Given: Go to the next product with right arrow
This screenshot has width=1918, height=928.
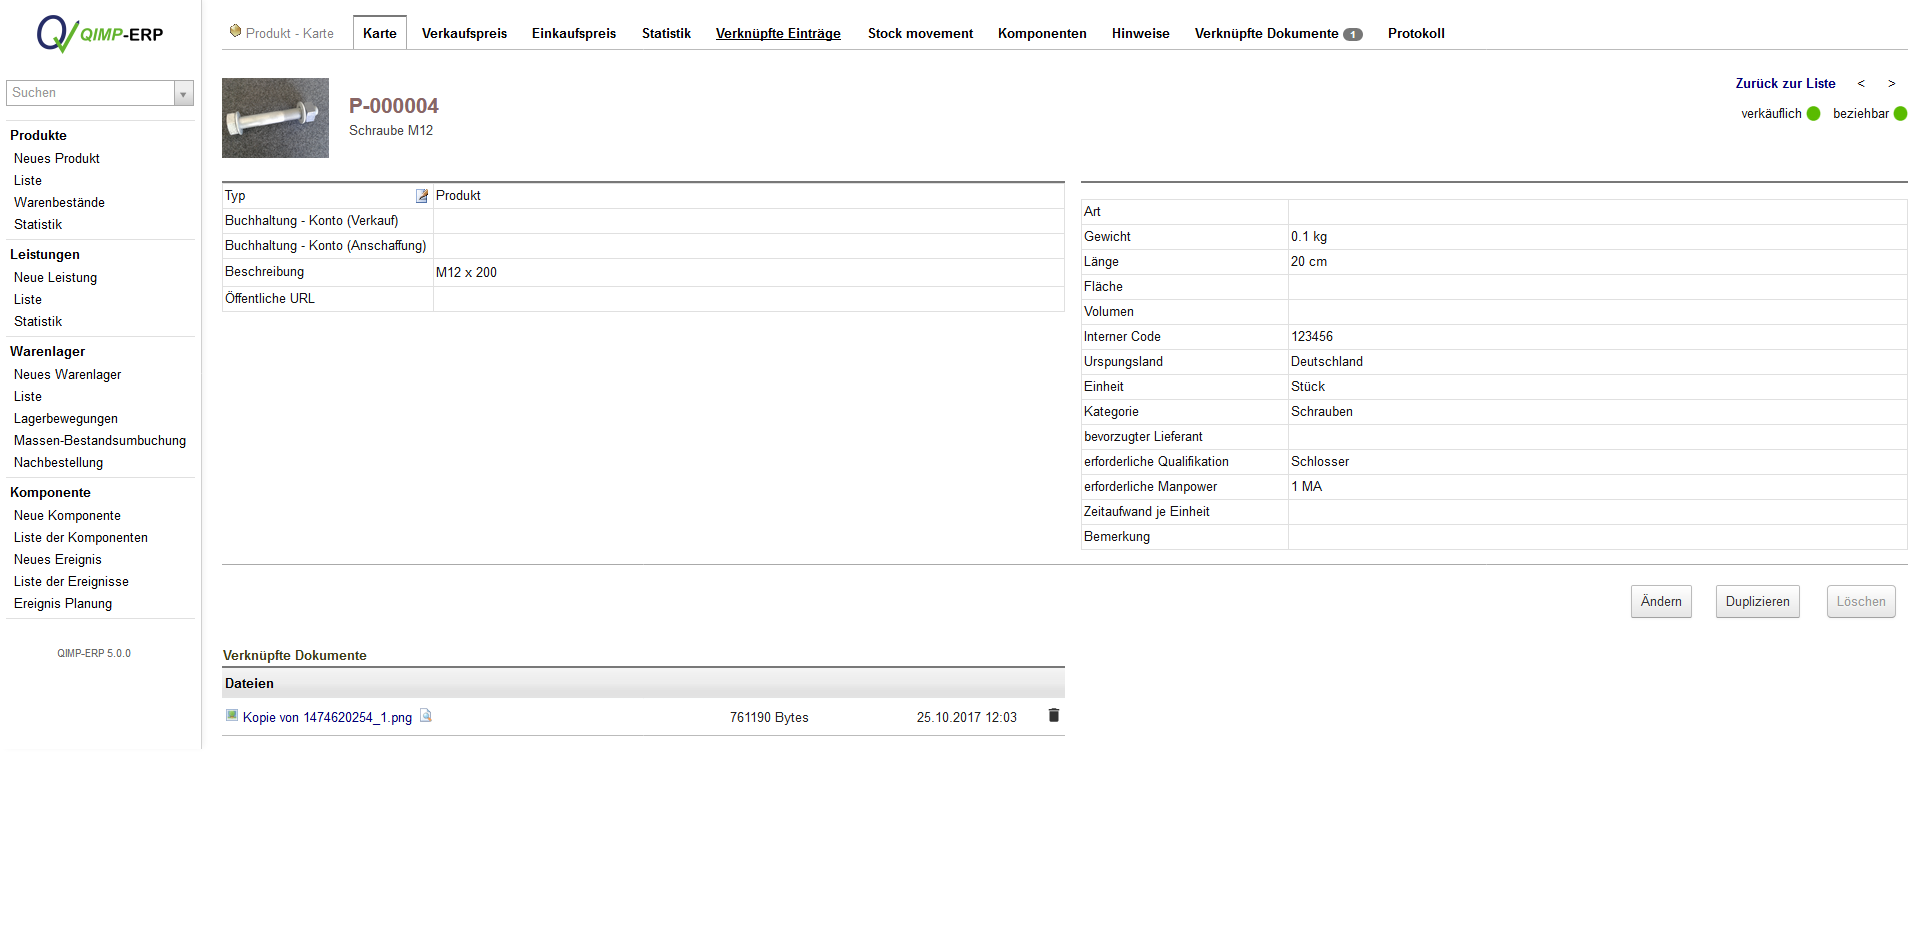Looking at the screenshot, I should click(x=1891, y=84).
